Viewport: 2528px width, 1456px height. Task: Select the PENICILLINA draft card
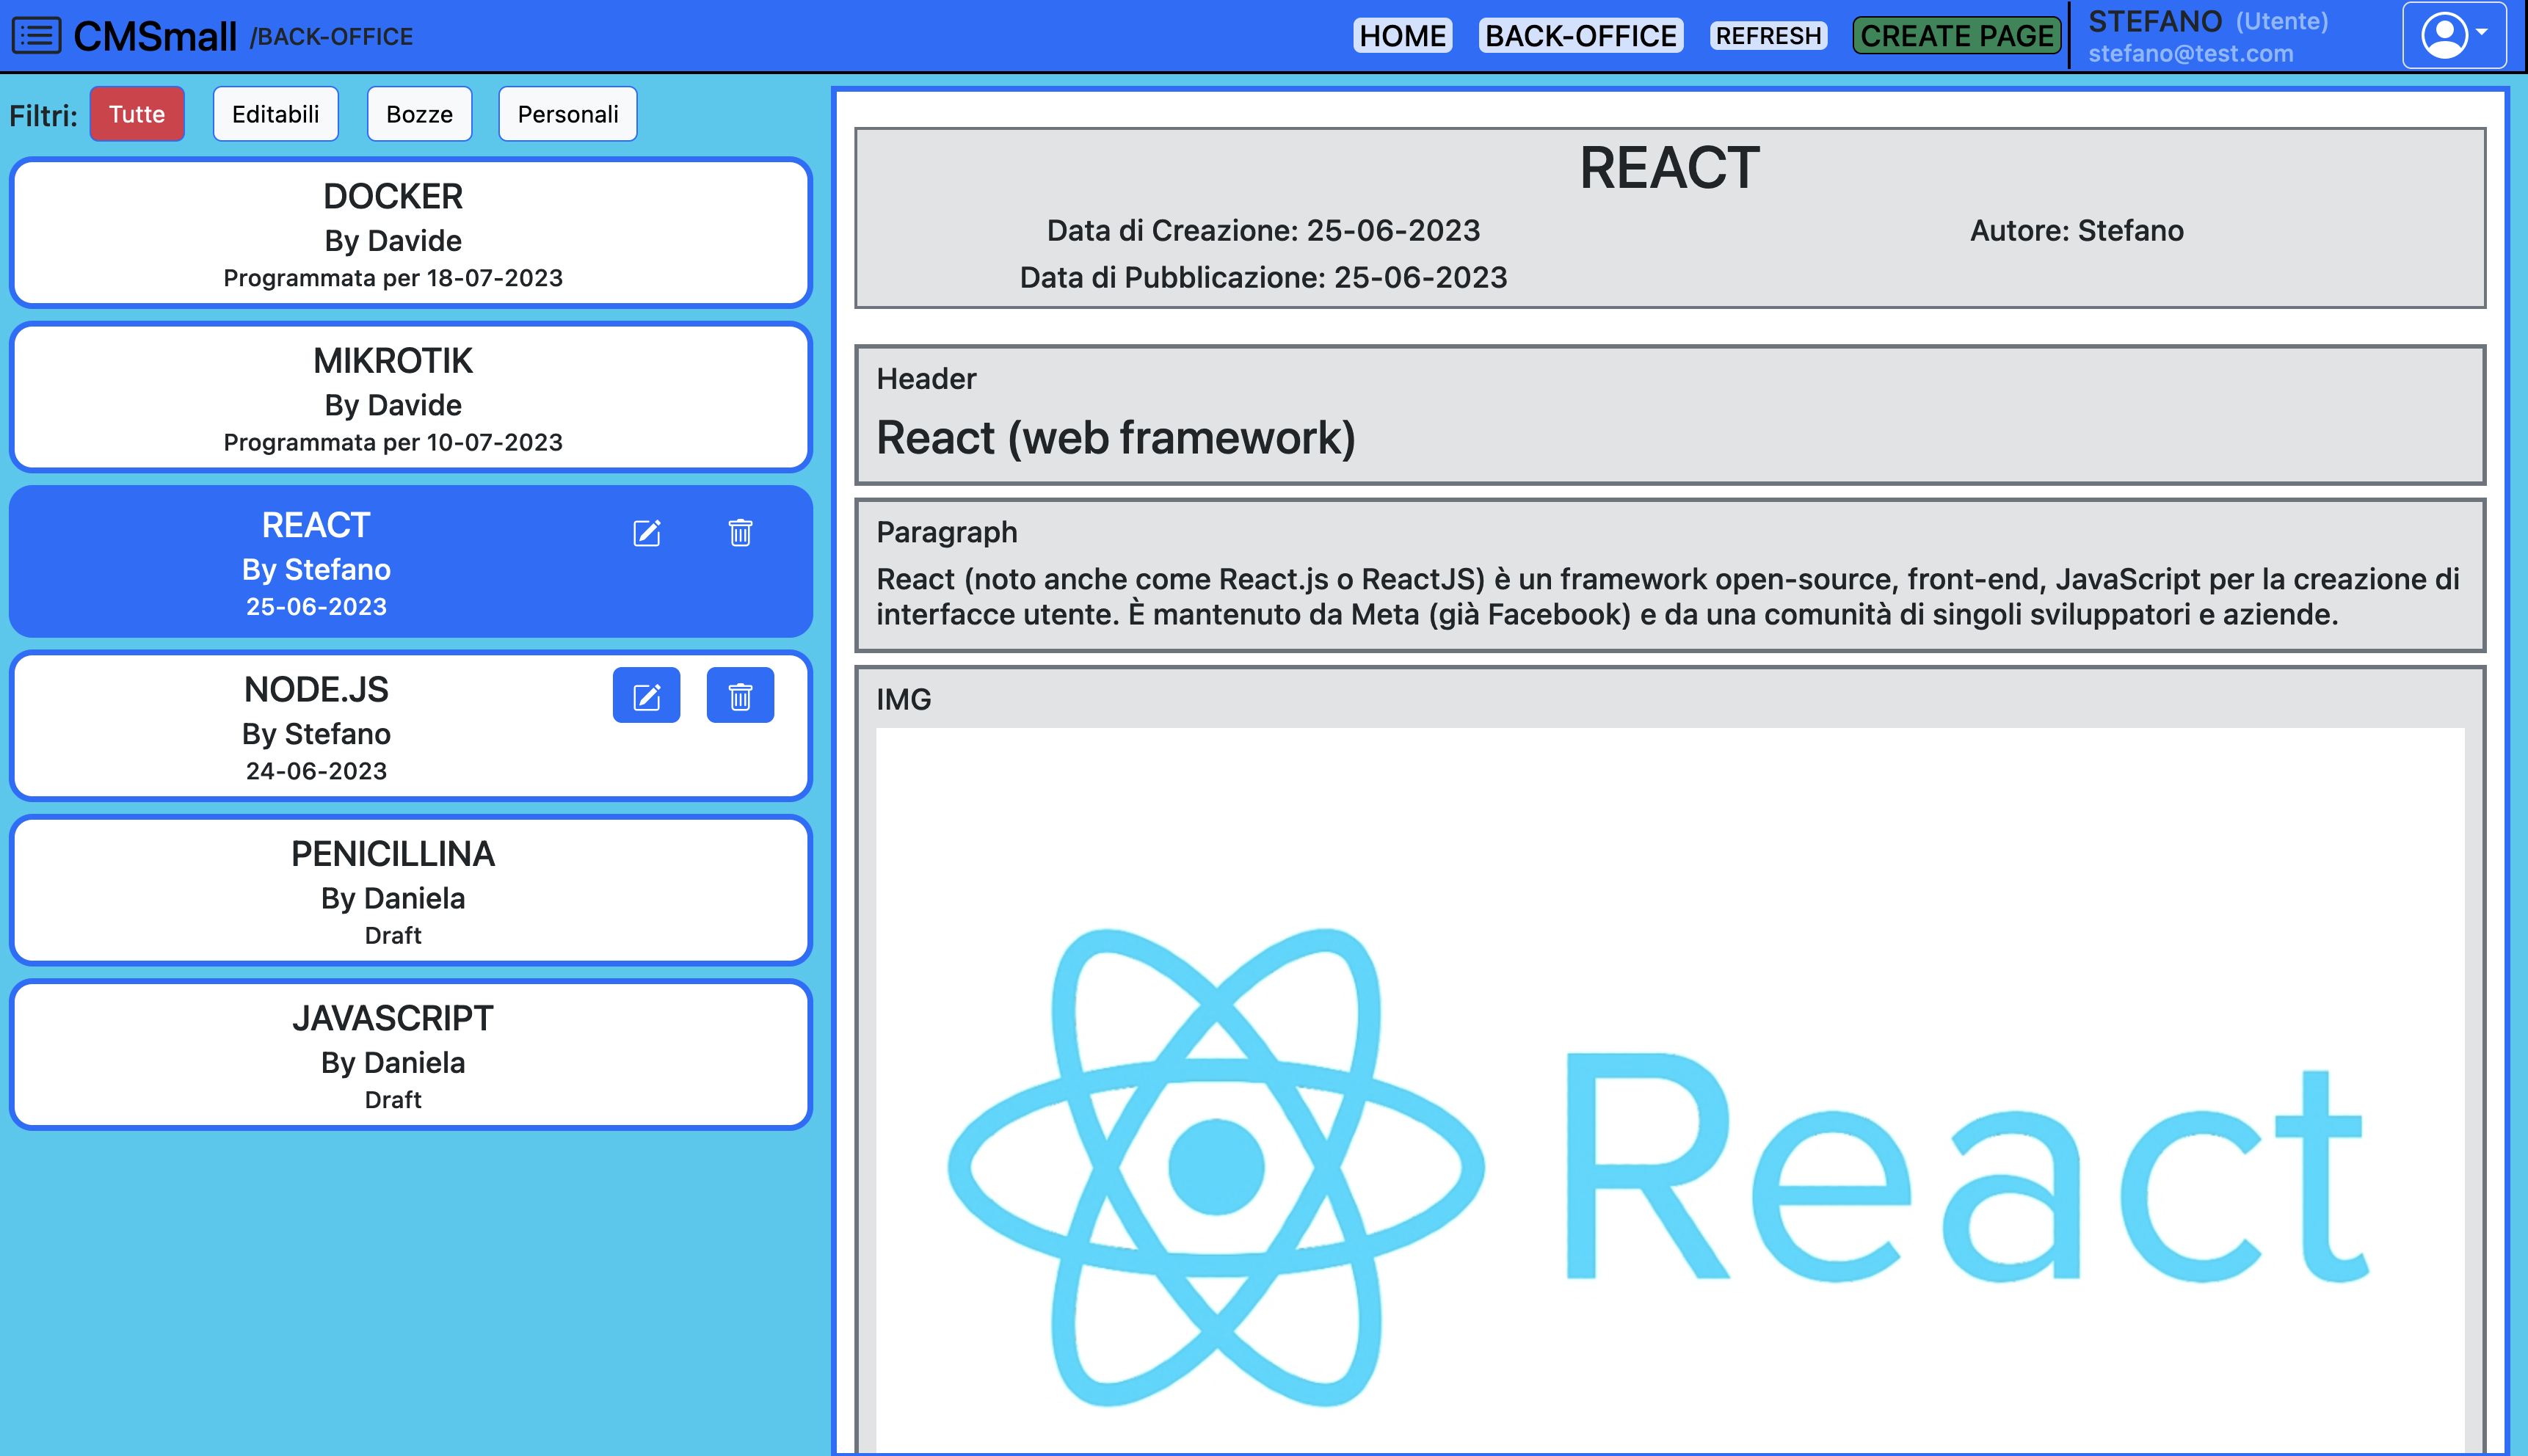410,890
